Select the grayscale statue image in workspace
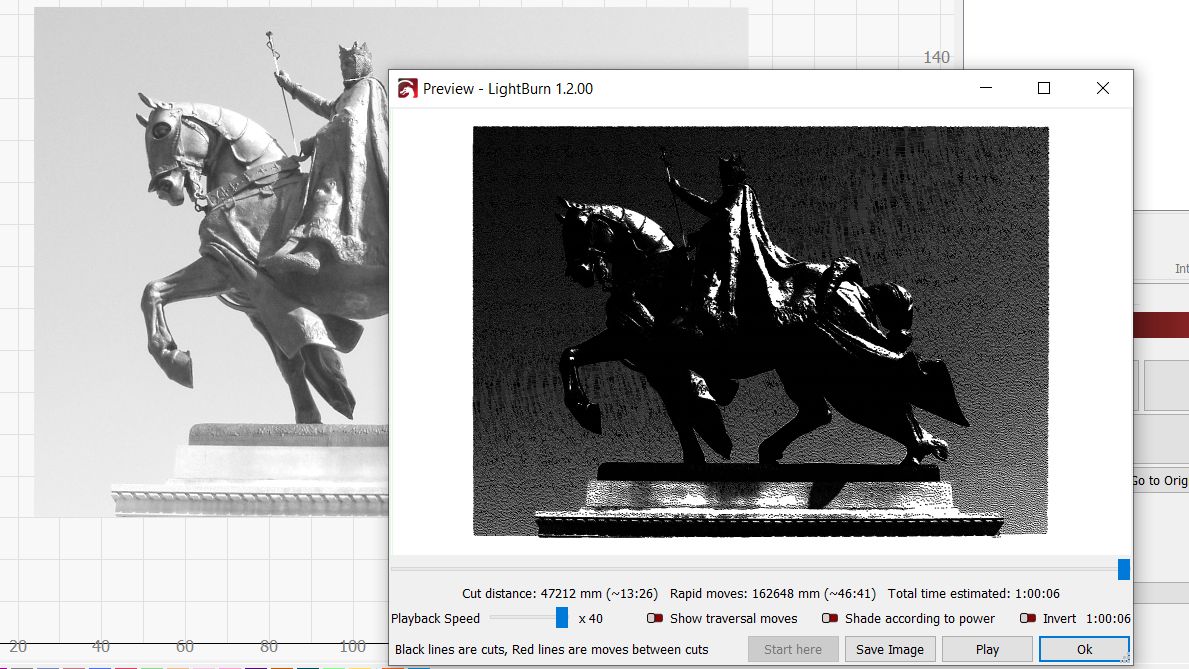 pyautogui.click(x=211, y=262)
